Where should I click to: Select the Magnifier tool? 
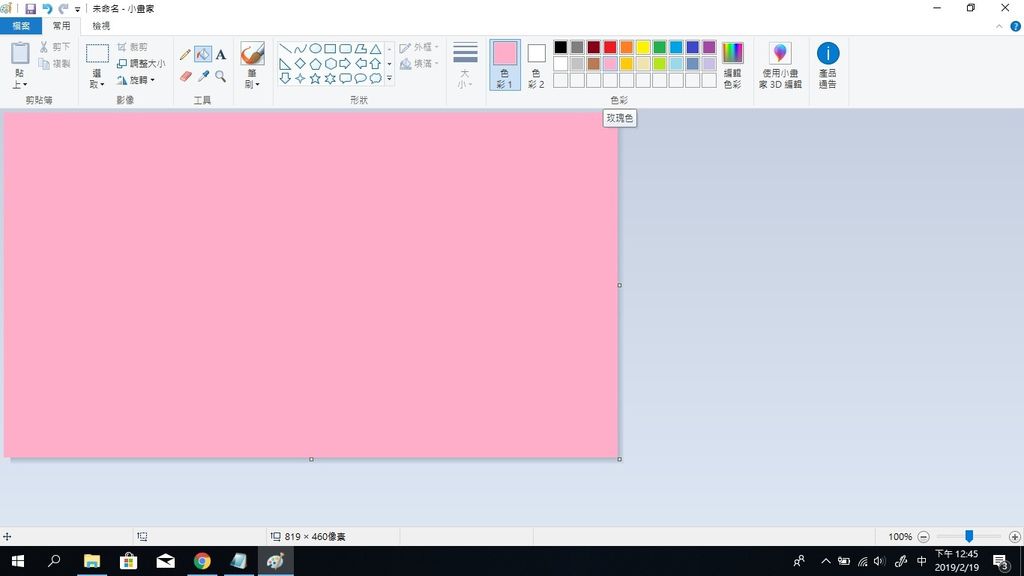pyautogui.click(x=221, y=76)
